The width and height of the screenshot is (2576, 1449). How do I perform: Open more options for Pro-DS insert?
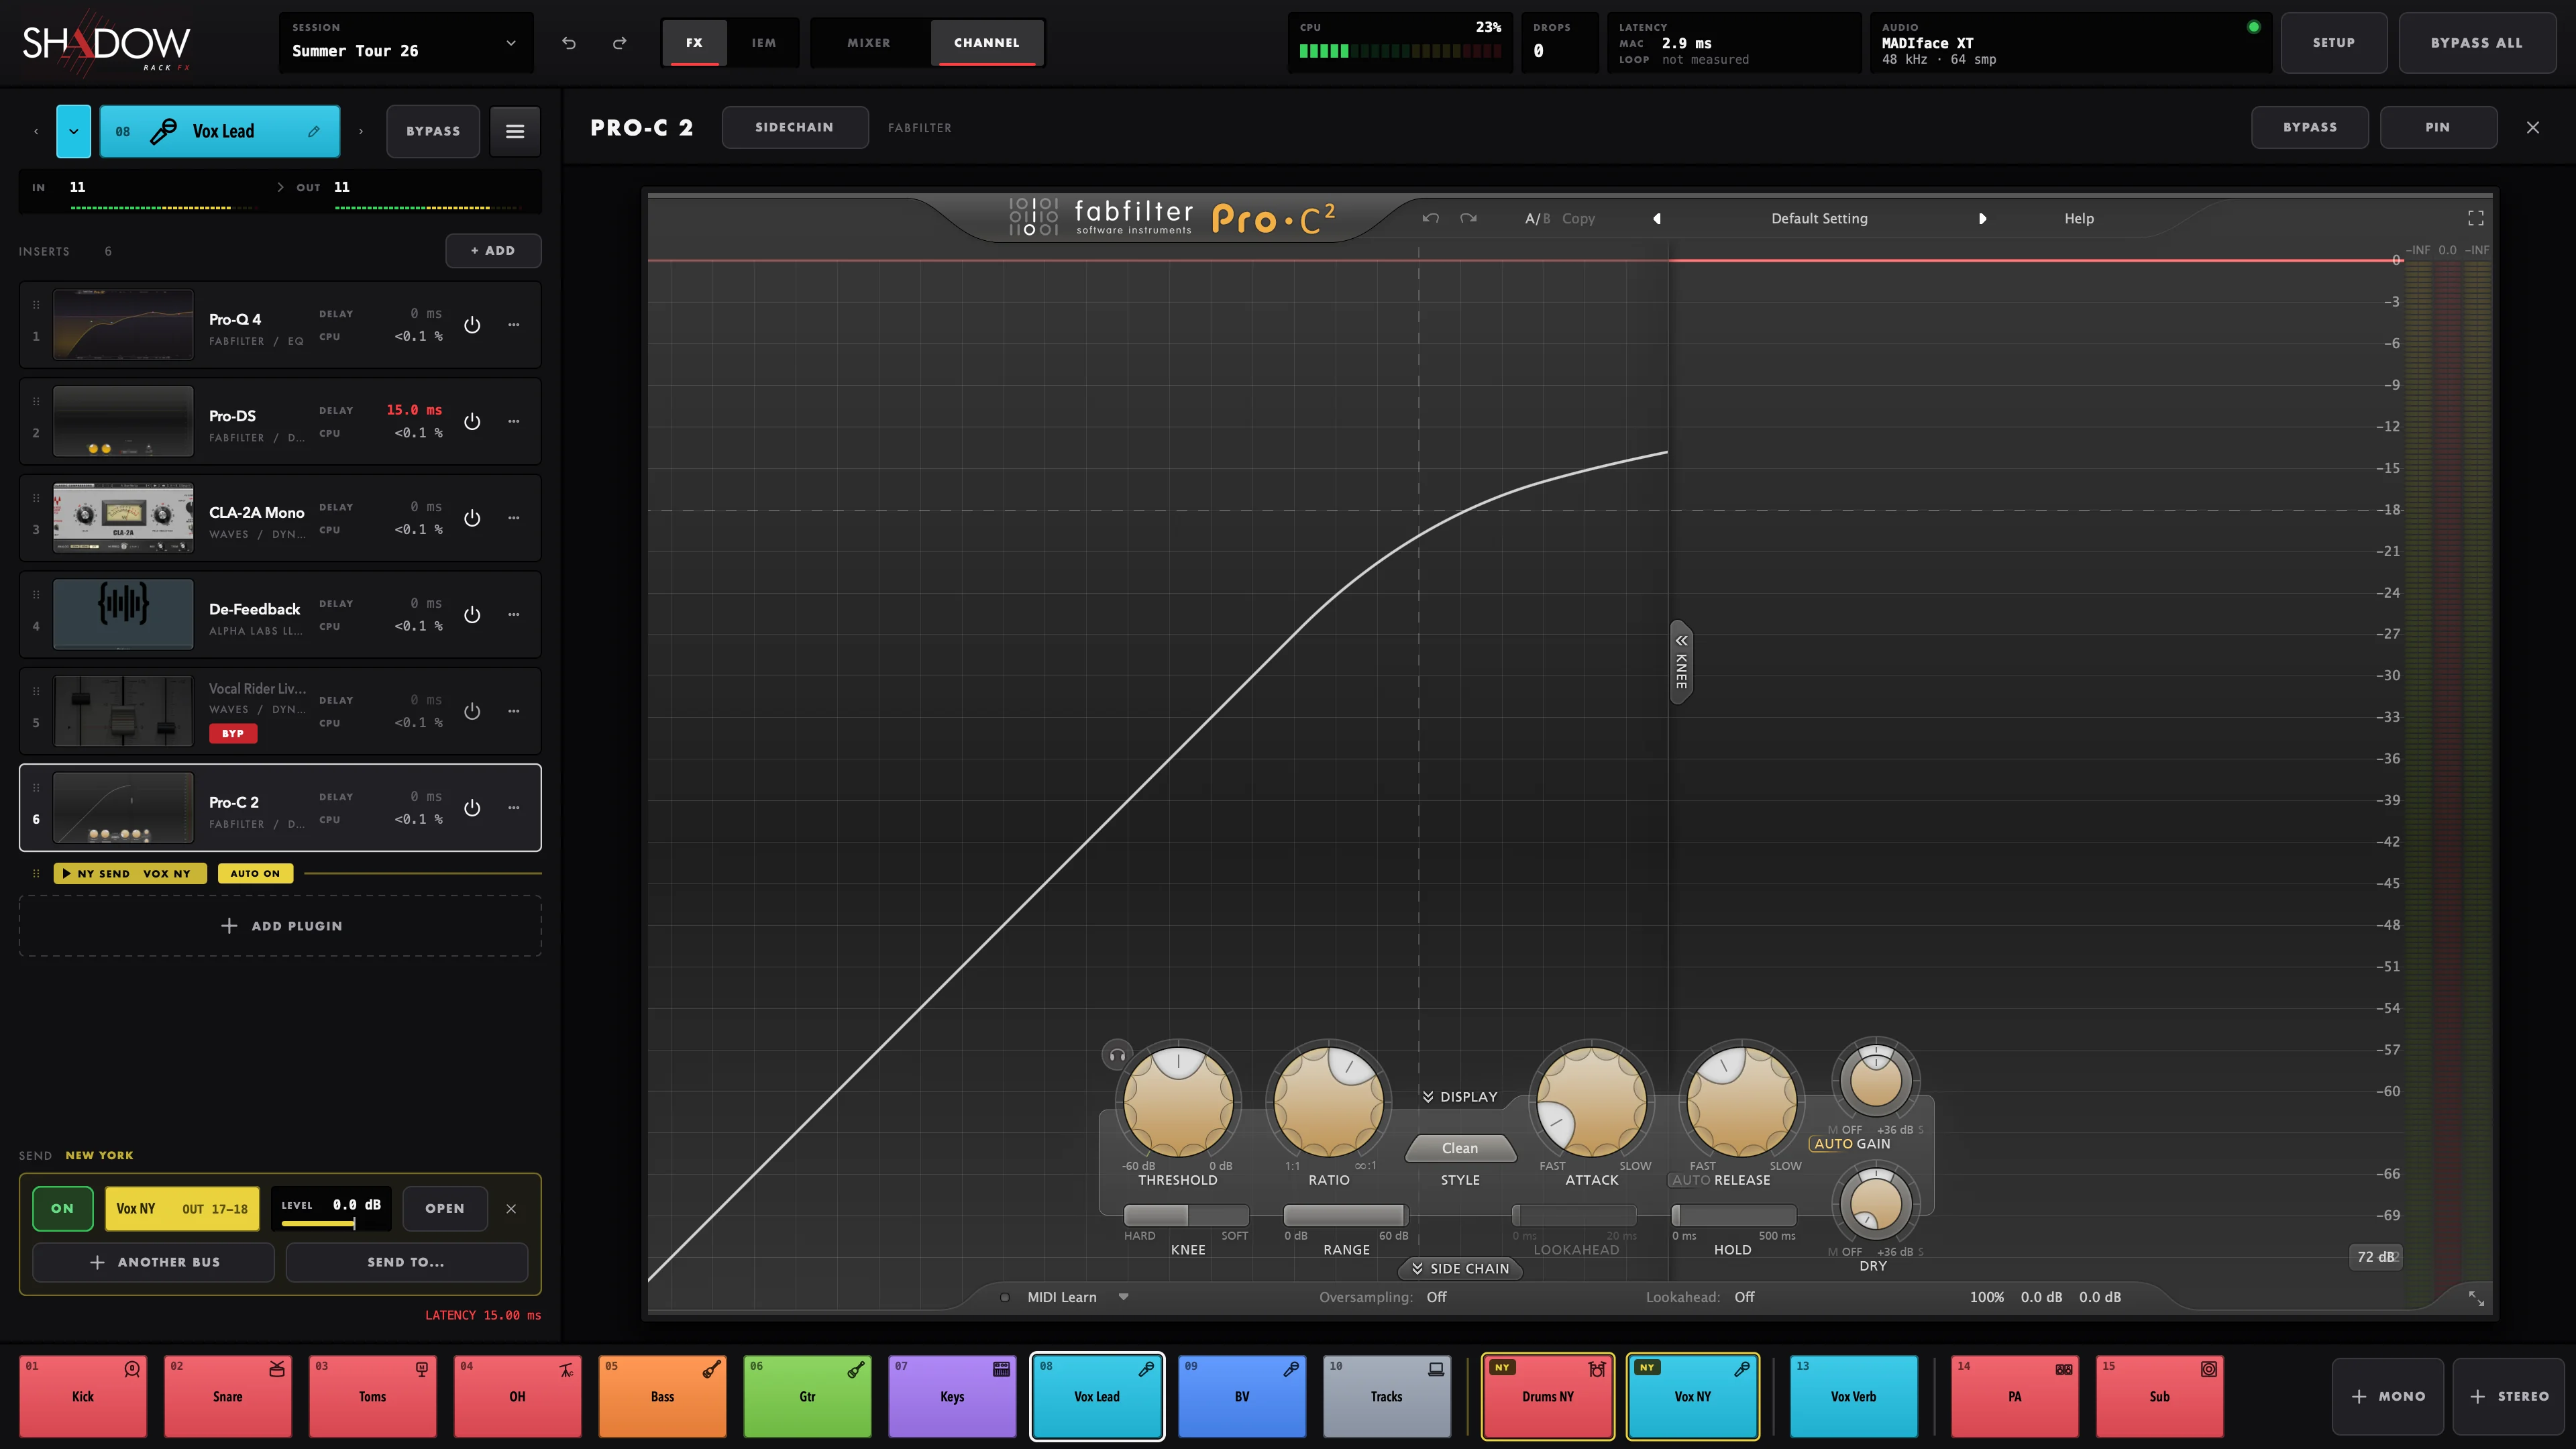(514, 421)
